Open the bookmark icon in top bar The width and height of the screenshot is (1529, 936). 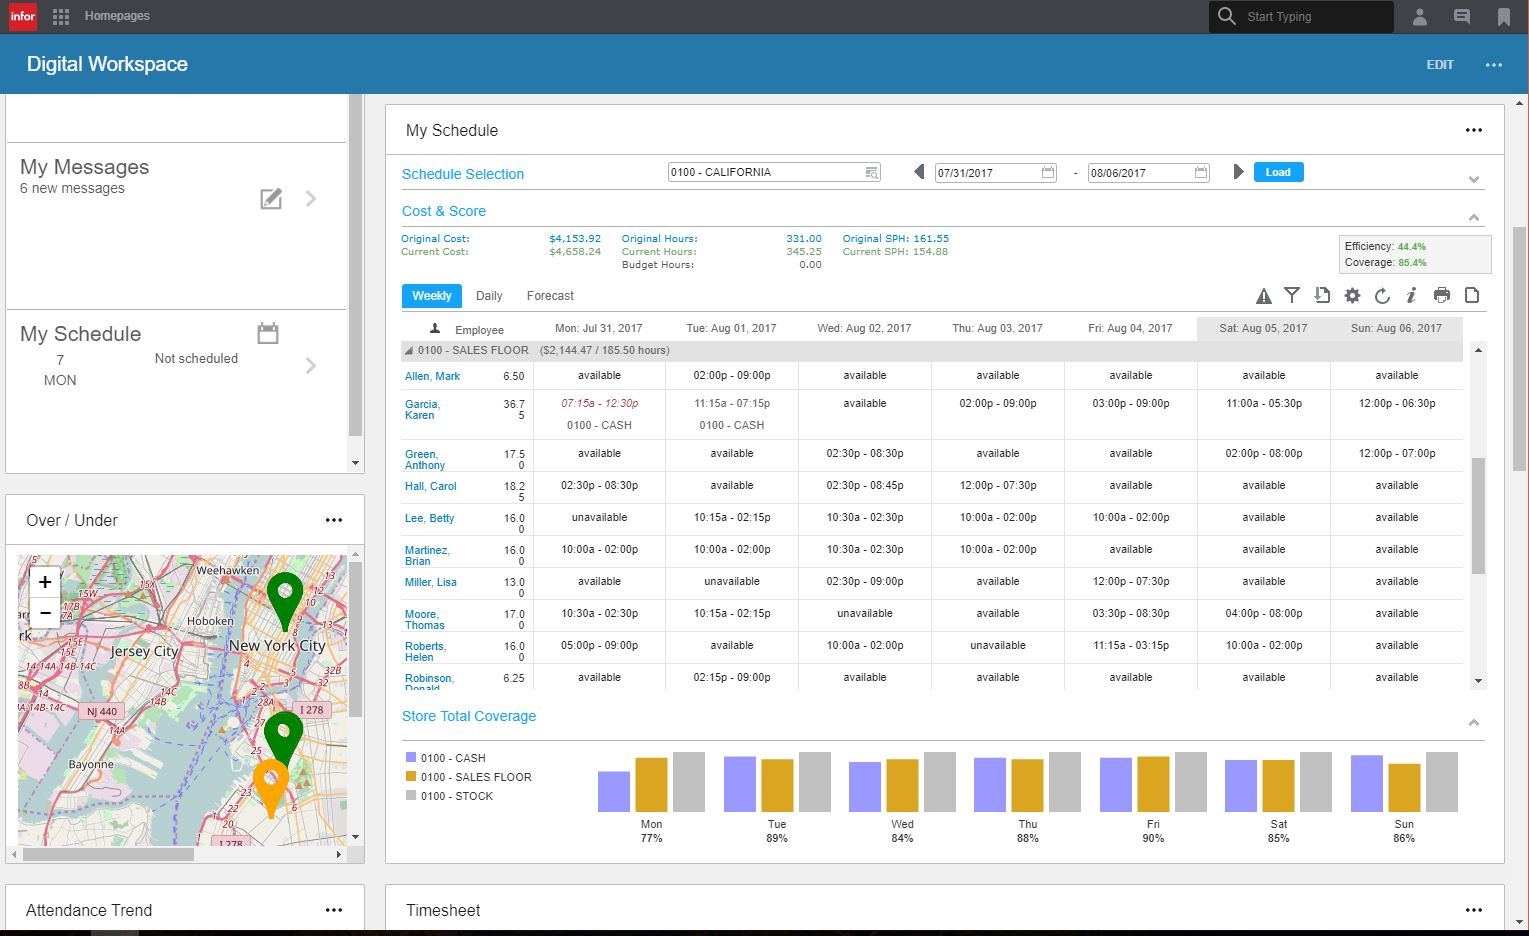coord(1503,17)
